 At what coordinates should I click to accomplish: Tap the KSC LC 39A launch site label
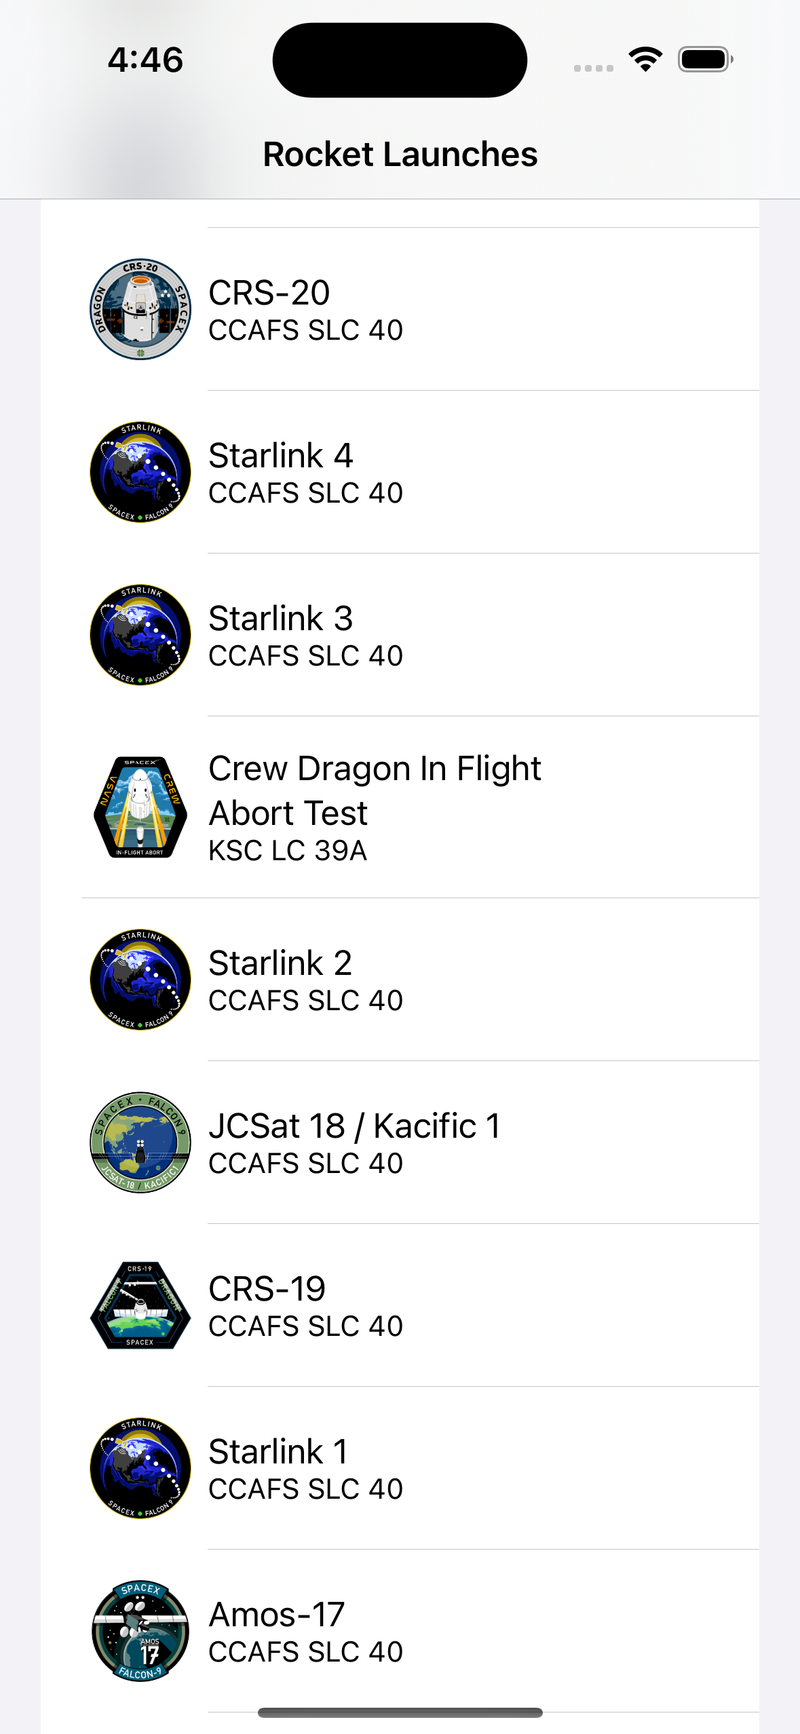[x=288, y=851]
